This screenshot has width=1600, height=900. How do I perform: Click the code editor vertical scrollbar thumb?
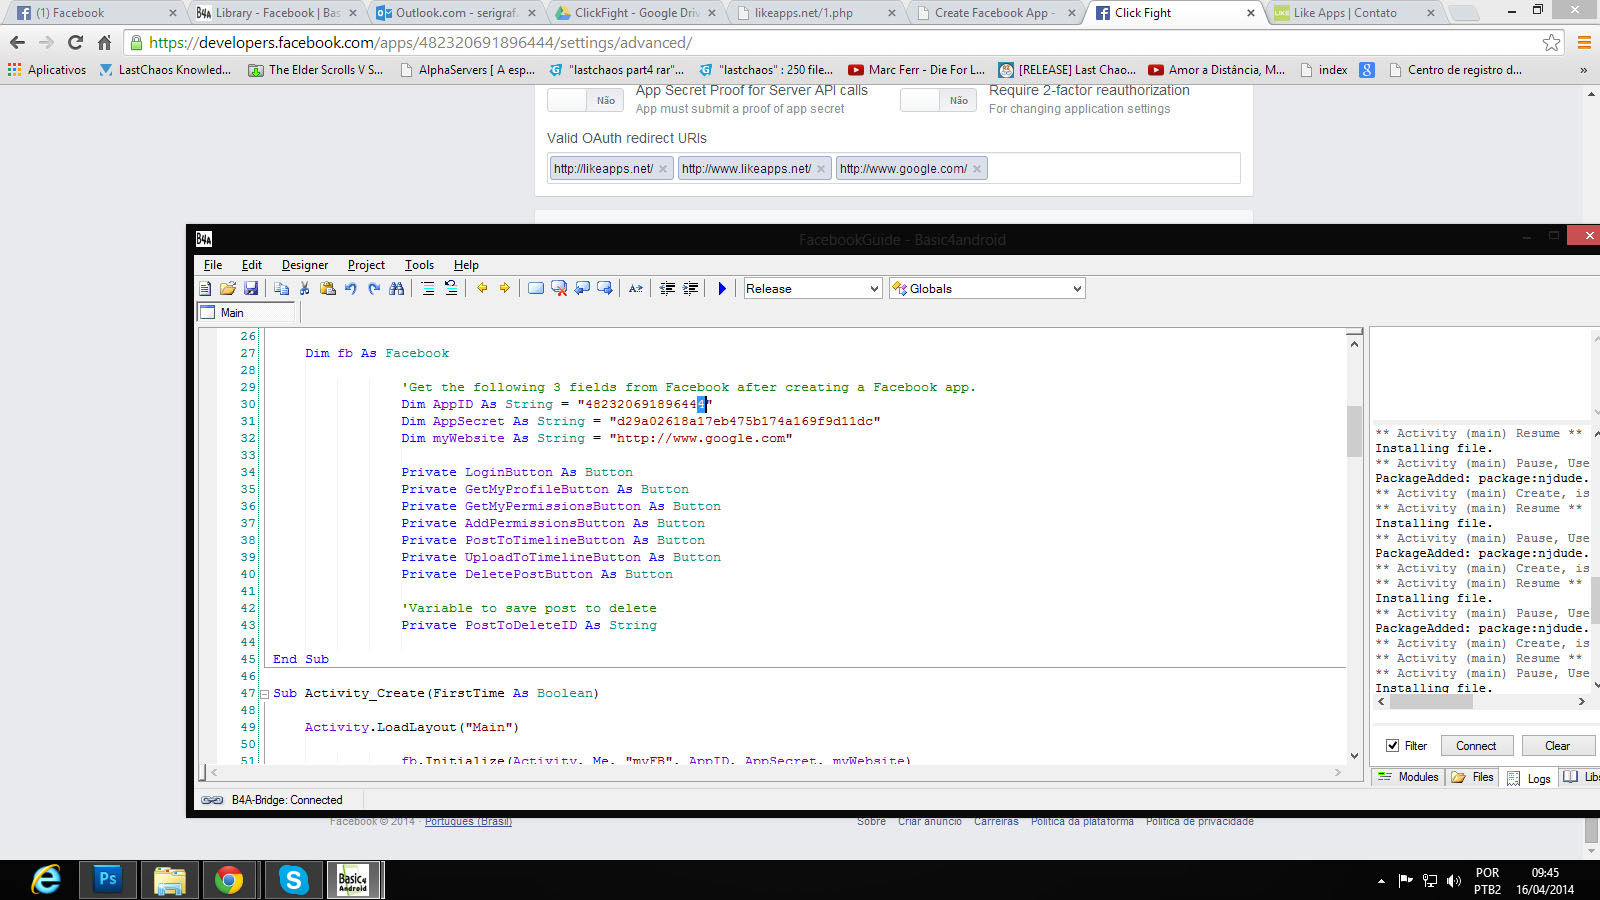[x=1354, y=431]
